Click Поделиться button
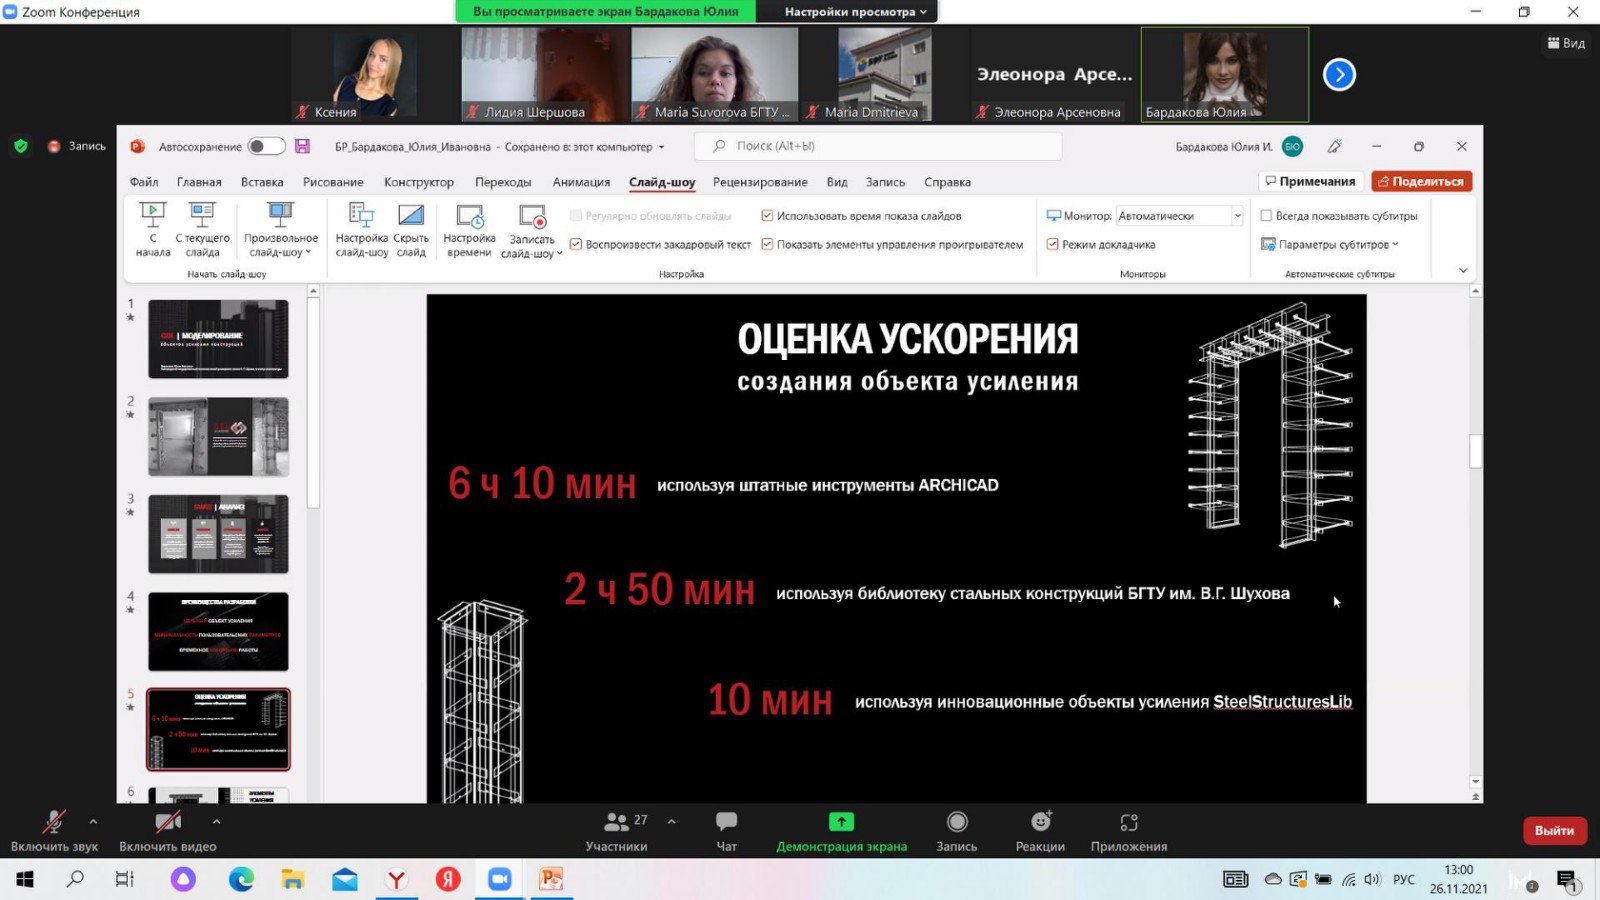 click(x=1421, y=181)
